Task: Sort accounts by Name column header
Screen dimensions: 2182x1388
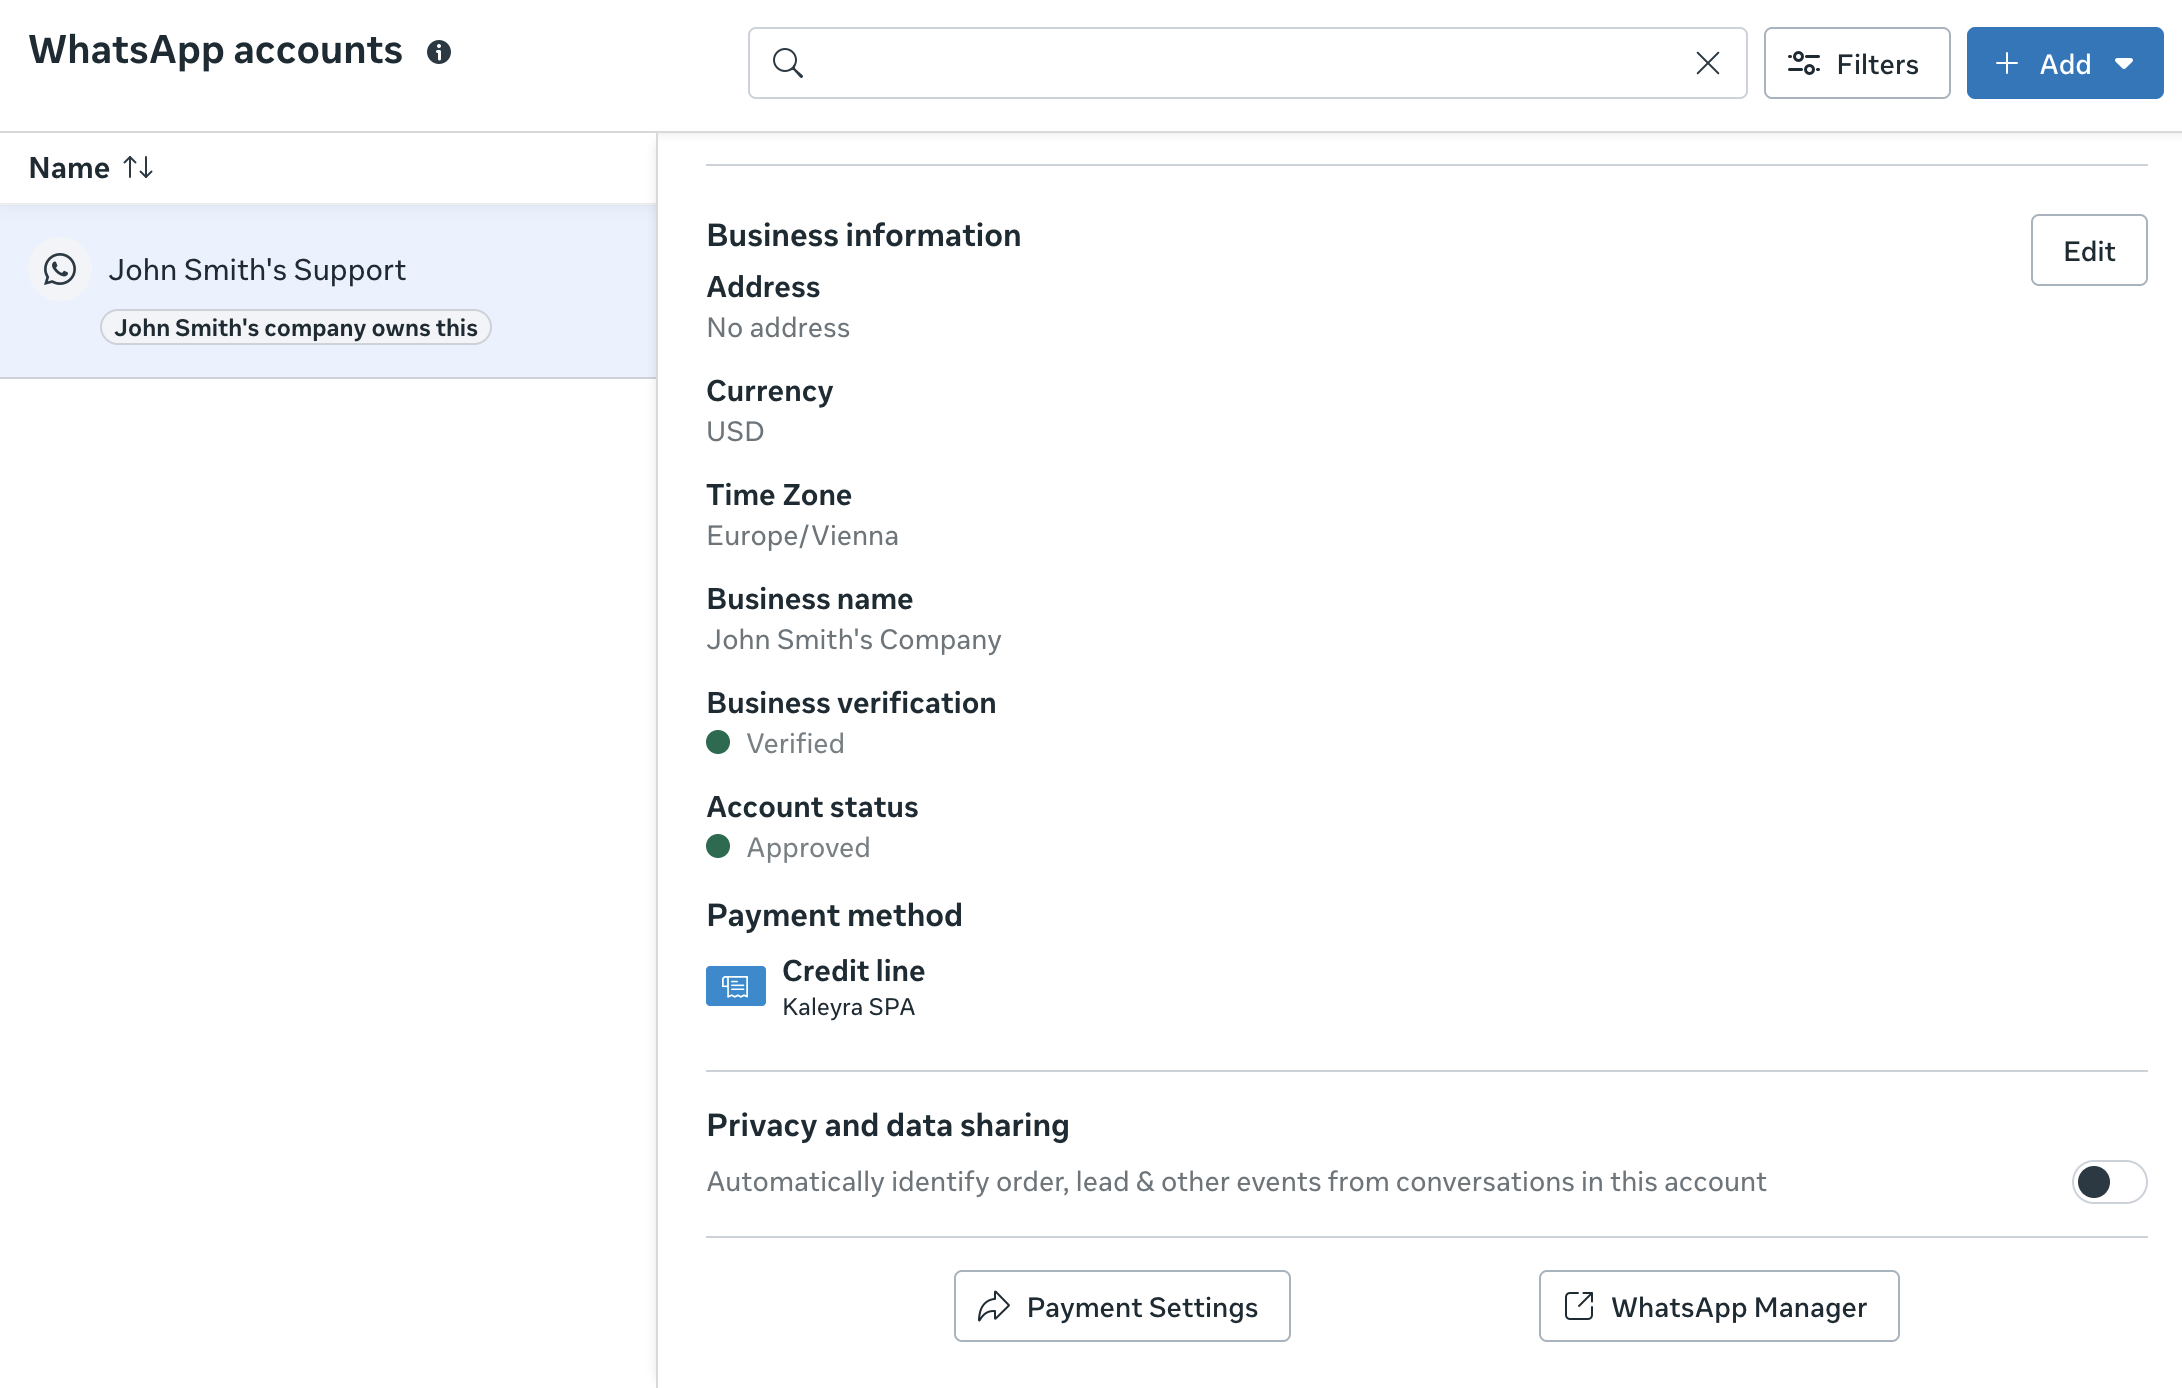Action: tap(69, 167)
